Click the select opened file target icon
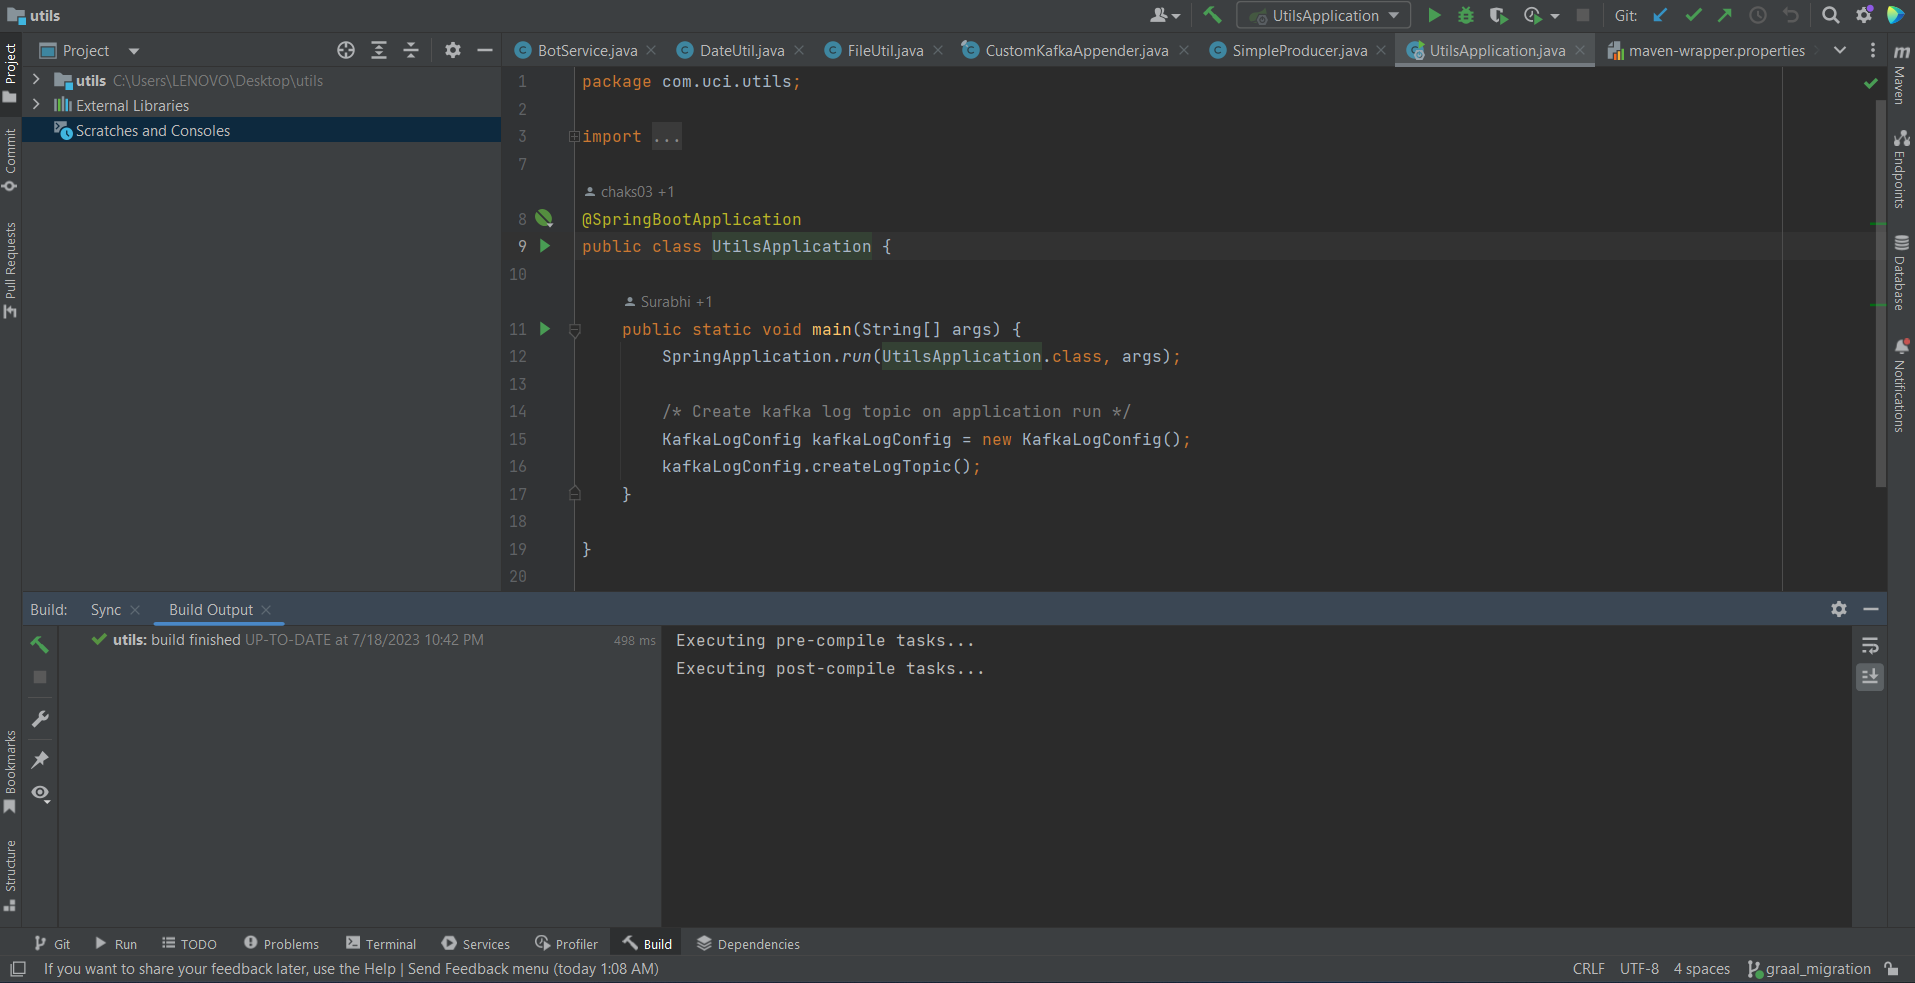The width and height of the screenshot is (1915, 983). tap(346, 50)
